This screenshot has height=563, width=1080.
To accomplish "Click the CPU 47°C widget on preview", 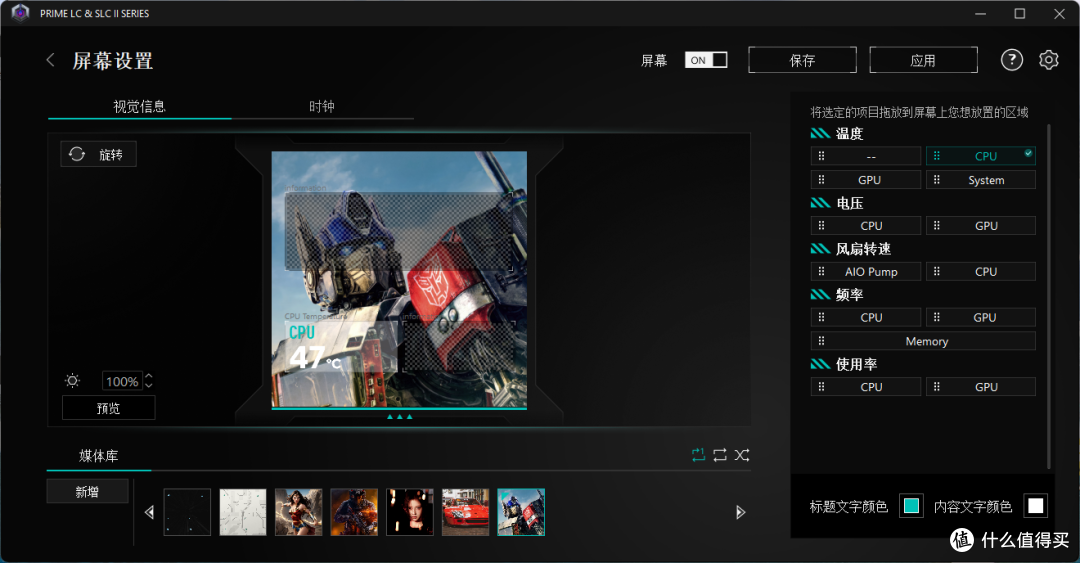I will tap(341, 347).
